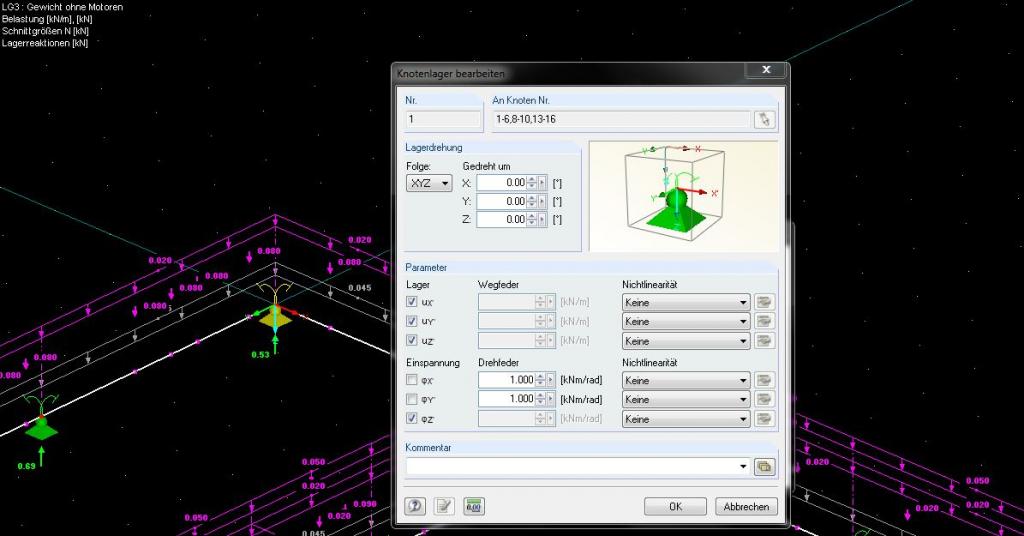Click the Z rotation angle field
The height and width of the screenshot is (536, 1024).
[502, 219]
